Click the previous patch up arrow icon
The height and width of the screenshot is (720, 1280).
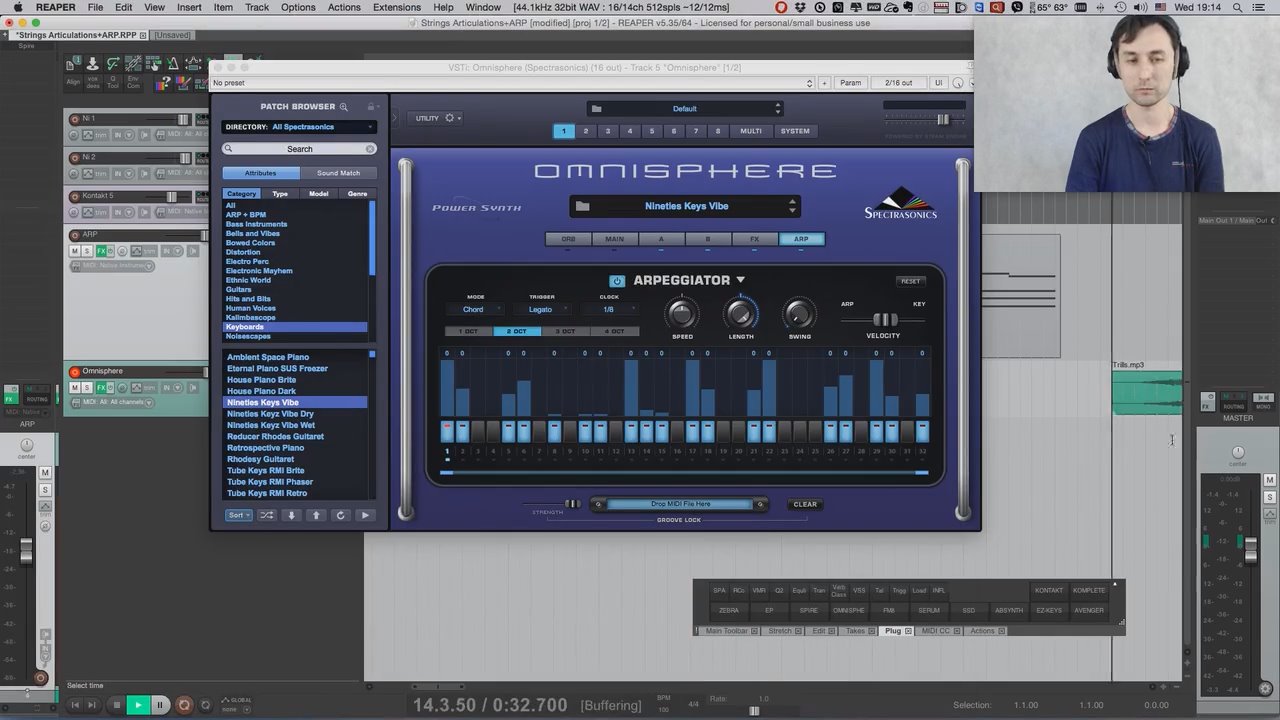tap(316, 515)
